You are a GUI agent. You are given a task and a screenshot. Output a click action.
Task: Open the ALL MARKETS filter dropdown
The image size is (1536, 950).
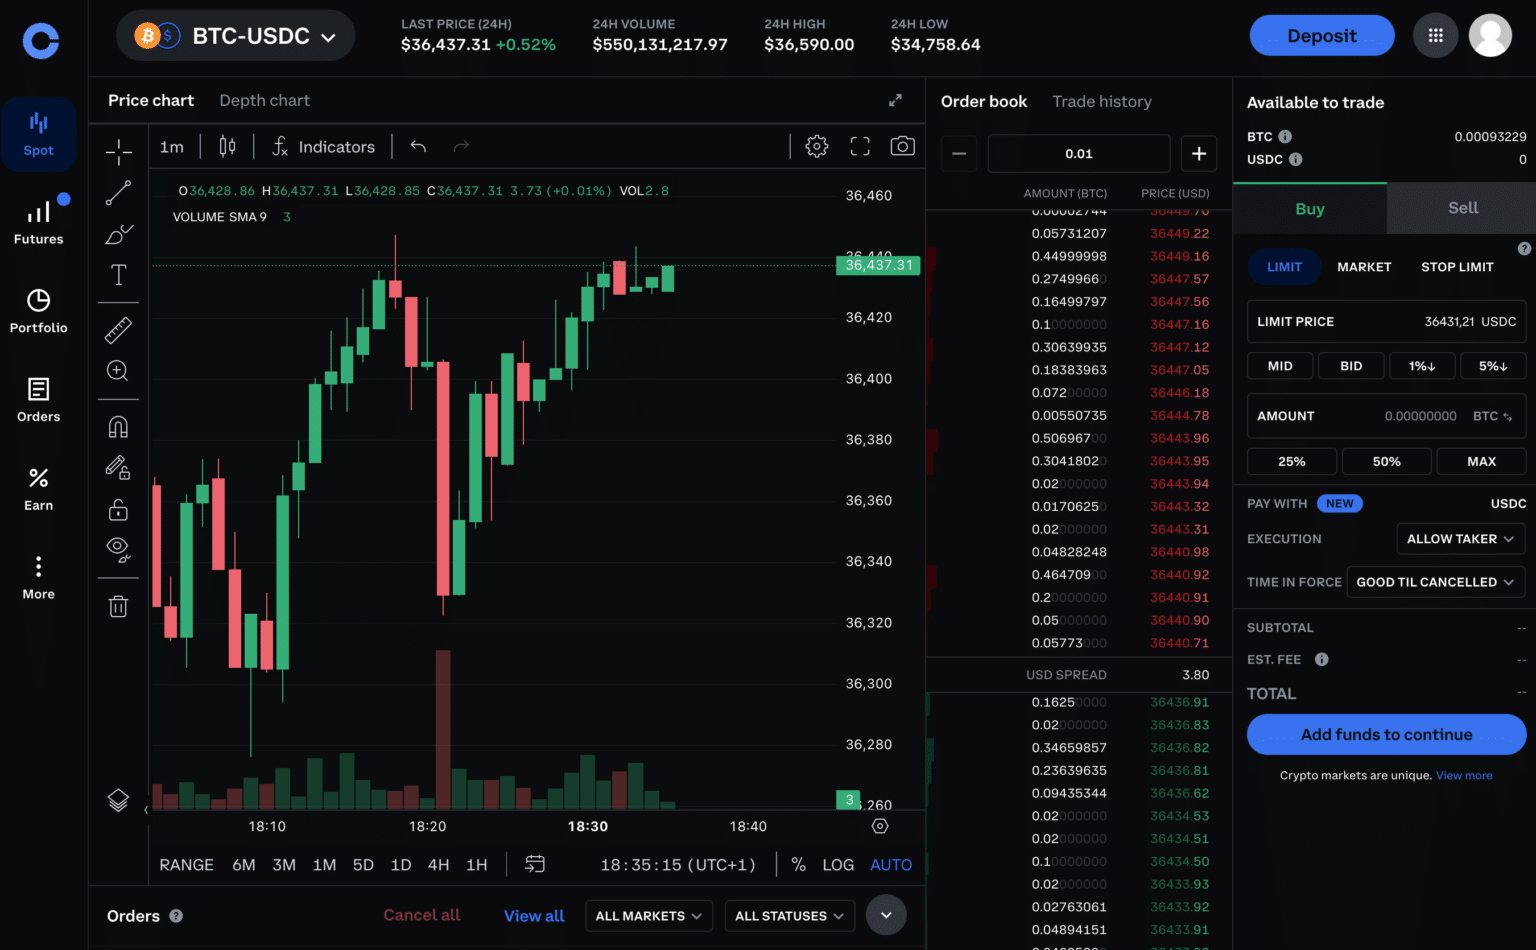coord(648,916)
